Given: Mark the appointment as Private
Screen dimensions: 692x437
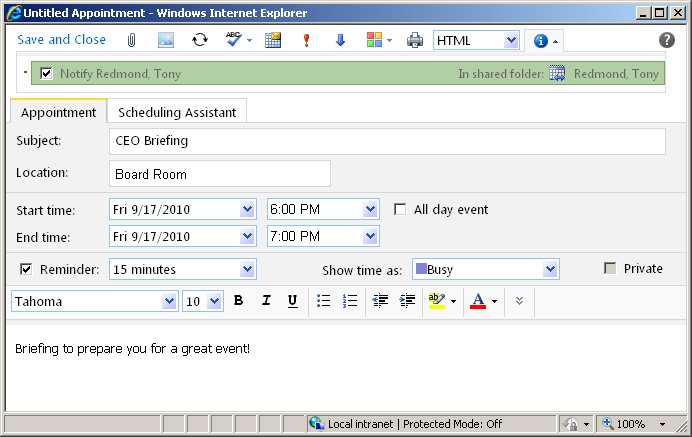Looking at the screenshot, I should (x=610, y=268).
